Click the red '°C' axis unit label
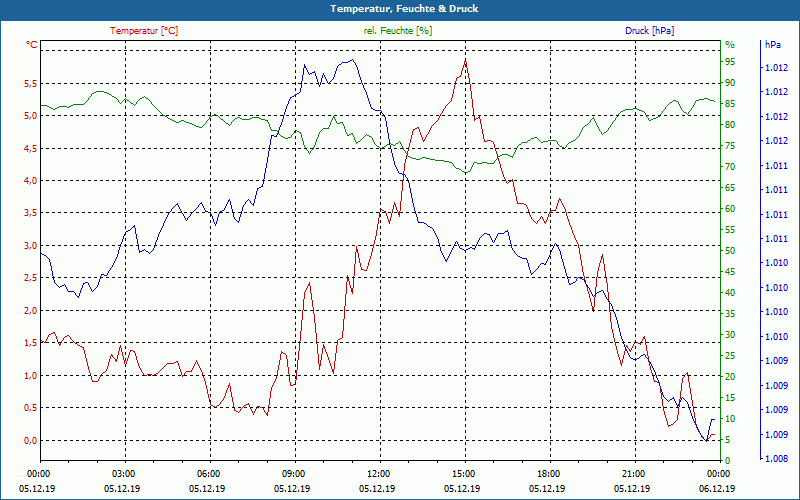The height and width of the screenshot is (500, 800). [x=32, y=45]
